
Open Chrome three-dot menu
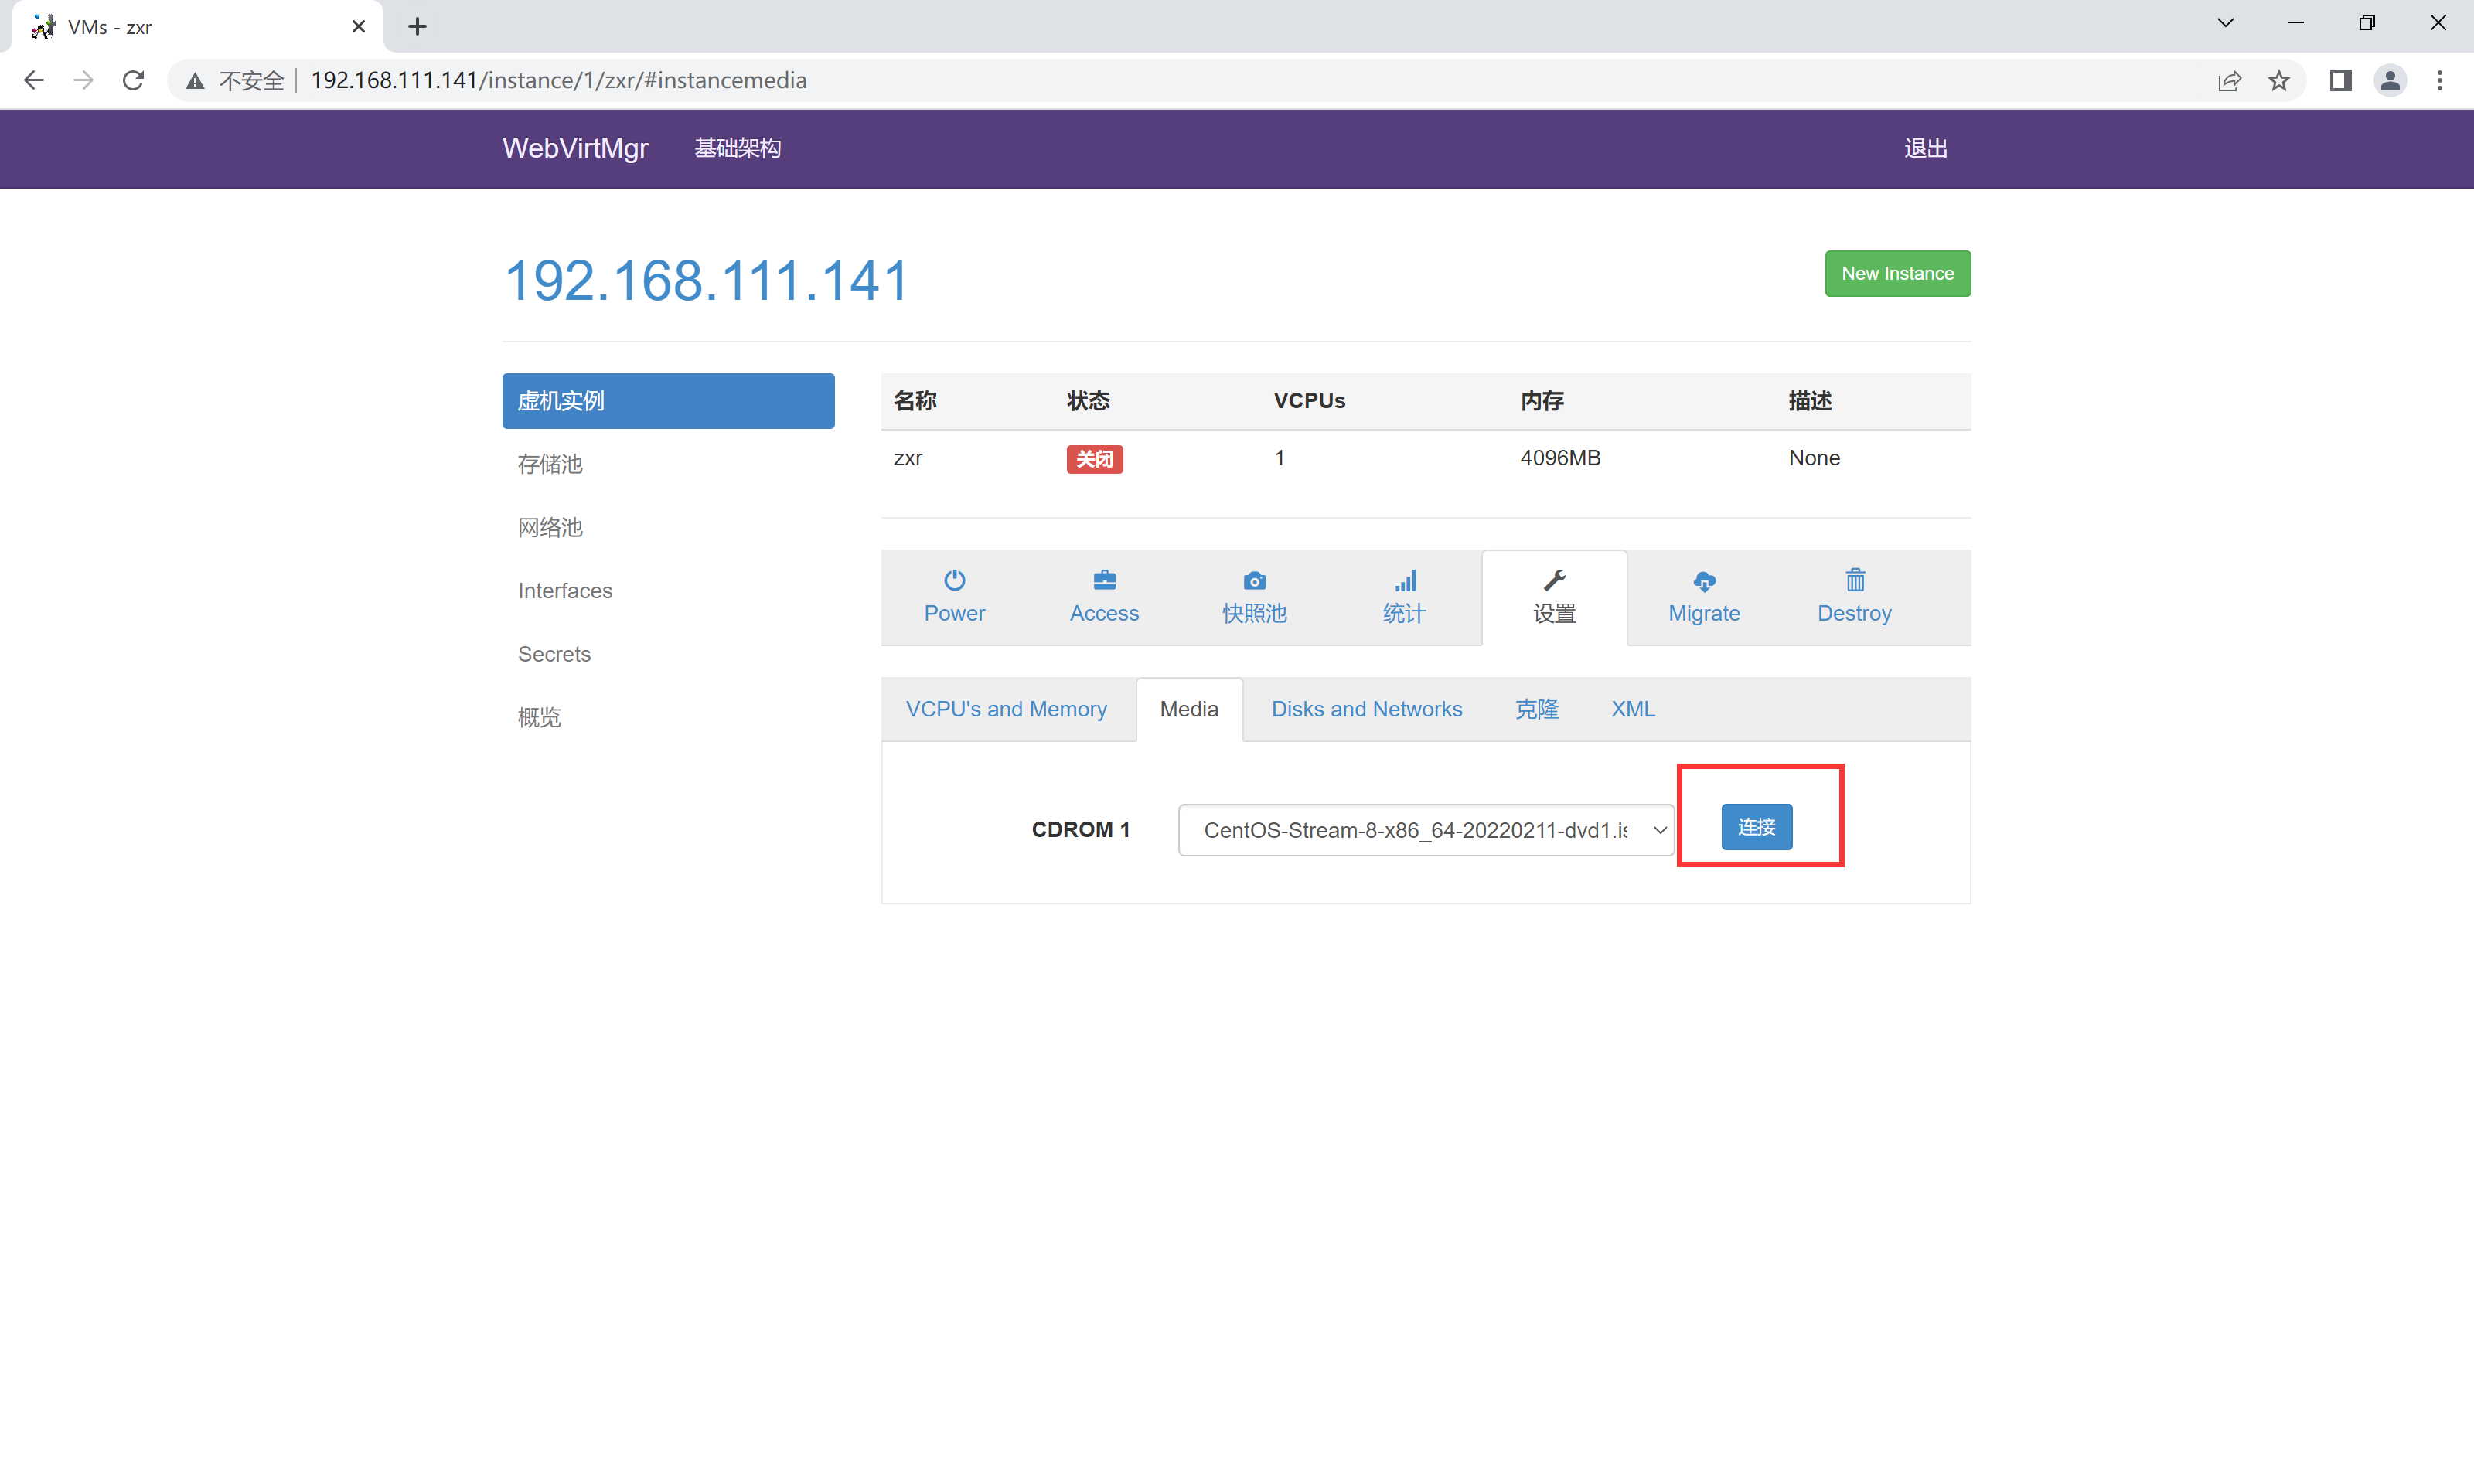2439,80
